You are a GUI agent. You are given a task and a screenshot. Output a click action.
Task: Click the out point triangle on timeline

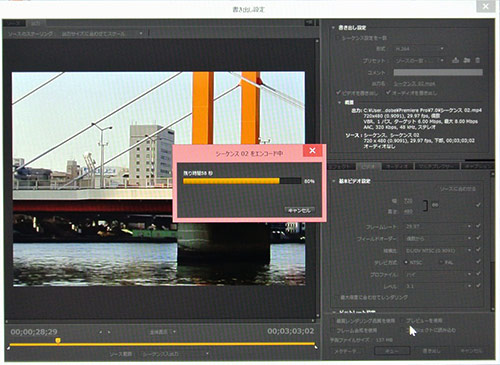click(x=316, y=347)
